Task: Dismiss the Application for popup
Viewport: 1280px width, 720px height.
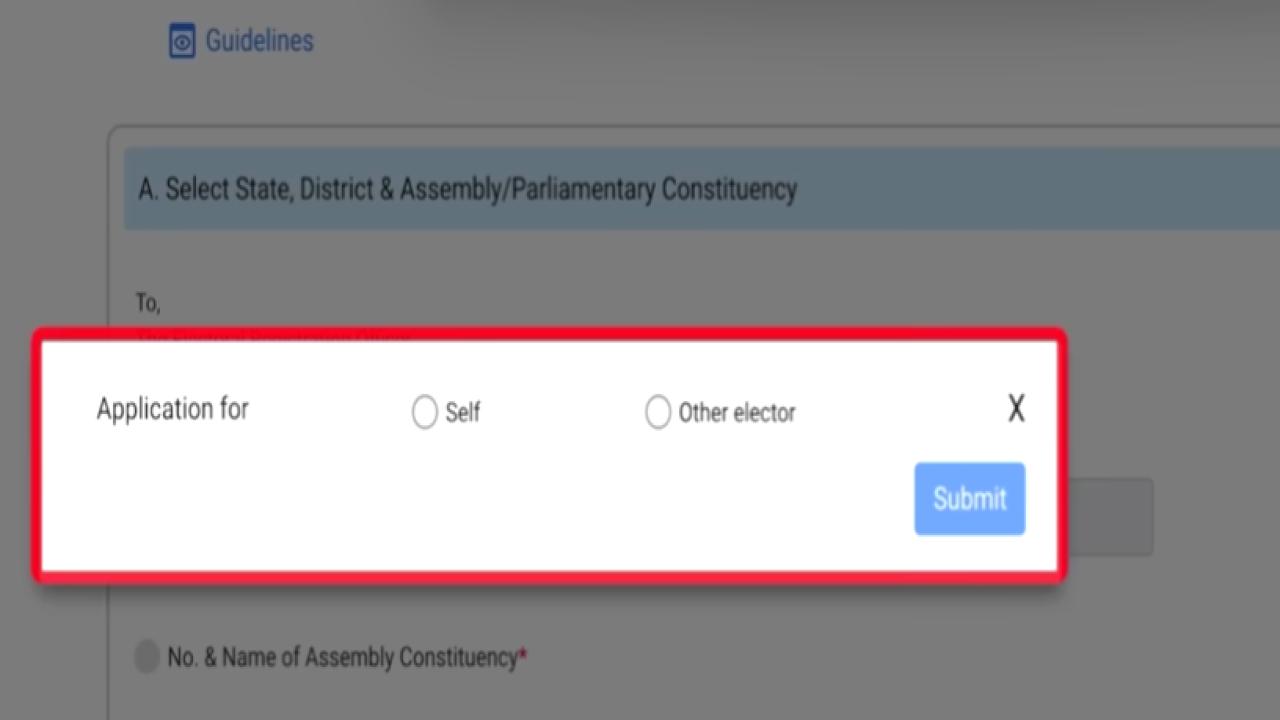Action: [1016, 408]
